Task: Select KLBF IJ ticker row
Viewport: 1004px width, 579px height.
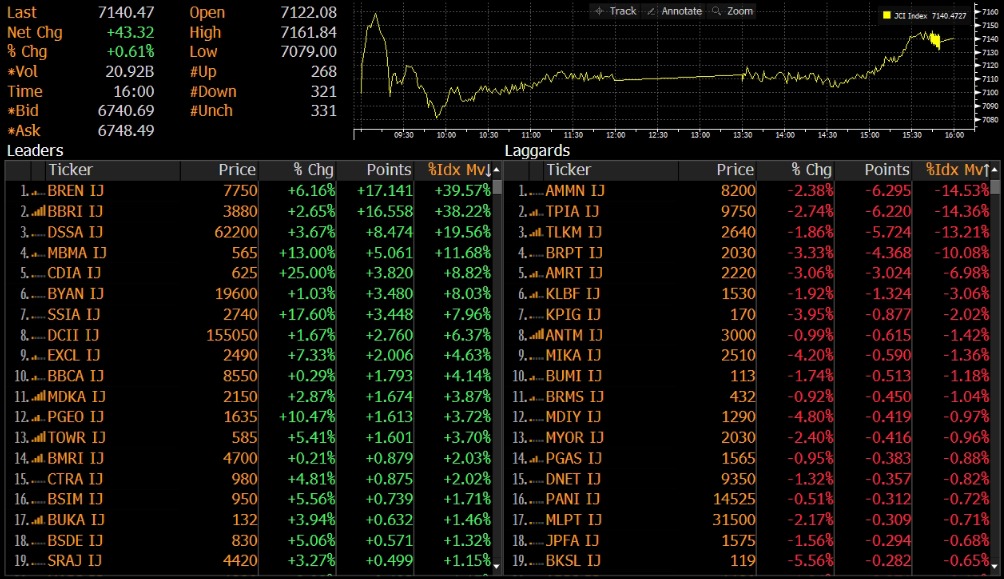Action: click(748, 293)
